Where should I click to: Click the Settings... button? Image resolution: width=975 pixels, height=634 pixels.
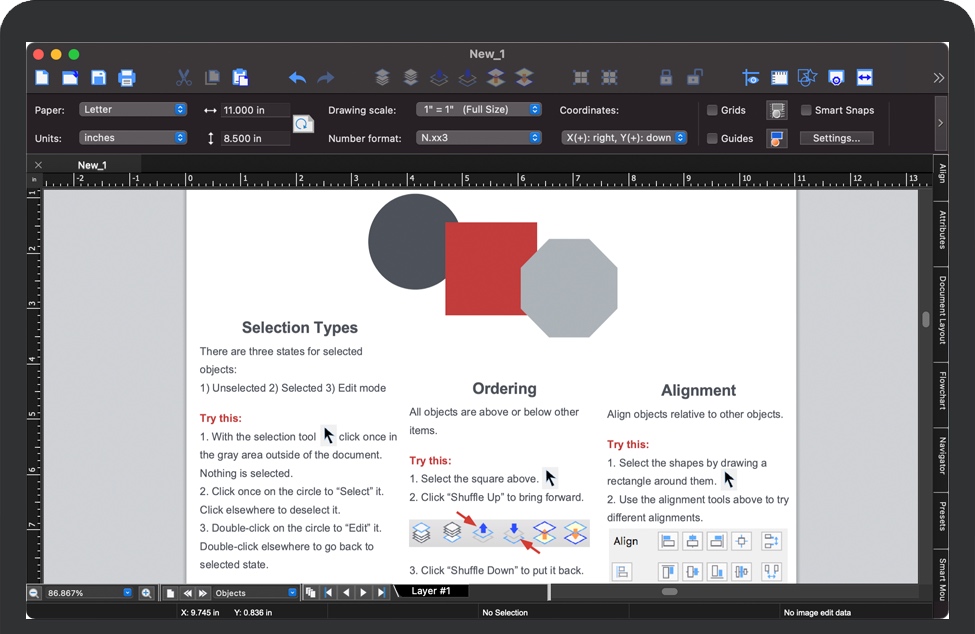[x=836, y=139]
